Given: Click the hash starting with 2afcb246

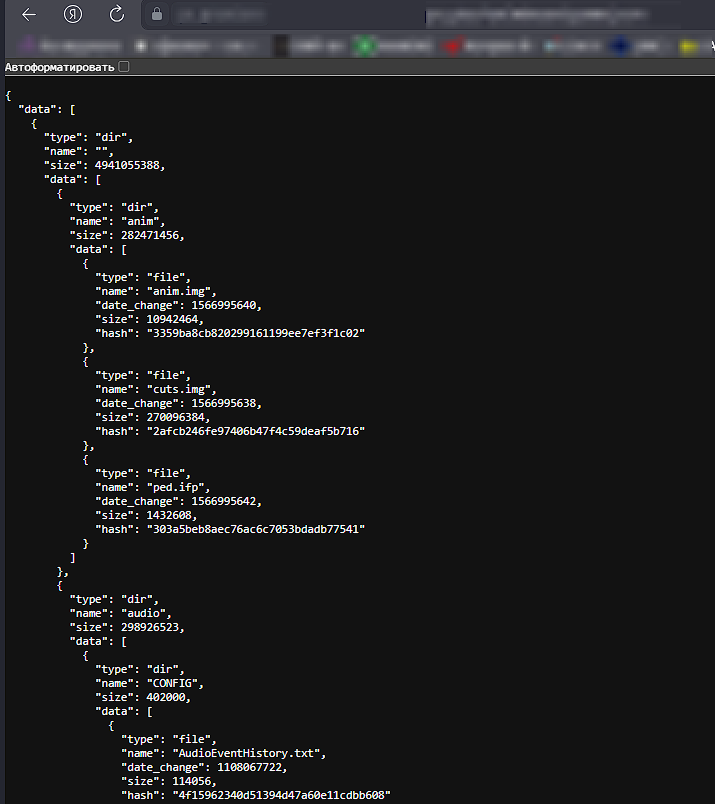Looking at the screenshot, I should (x=255, y=431).
